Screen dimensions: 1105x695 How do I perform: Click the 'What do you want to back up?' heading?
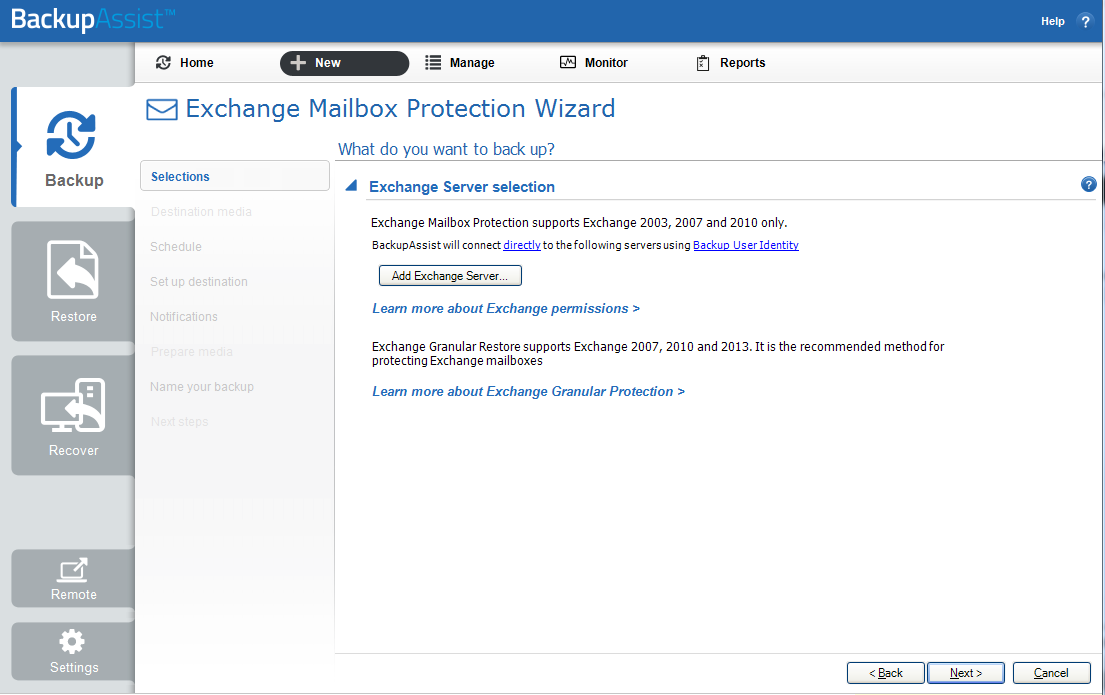click(x=446, y=149)
